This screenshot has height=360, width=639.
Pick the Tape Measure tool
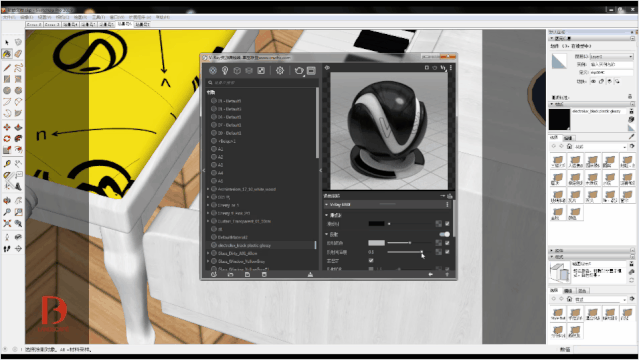pos(7,164)
